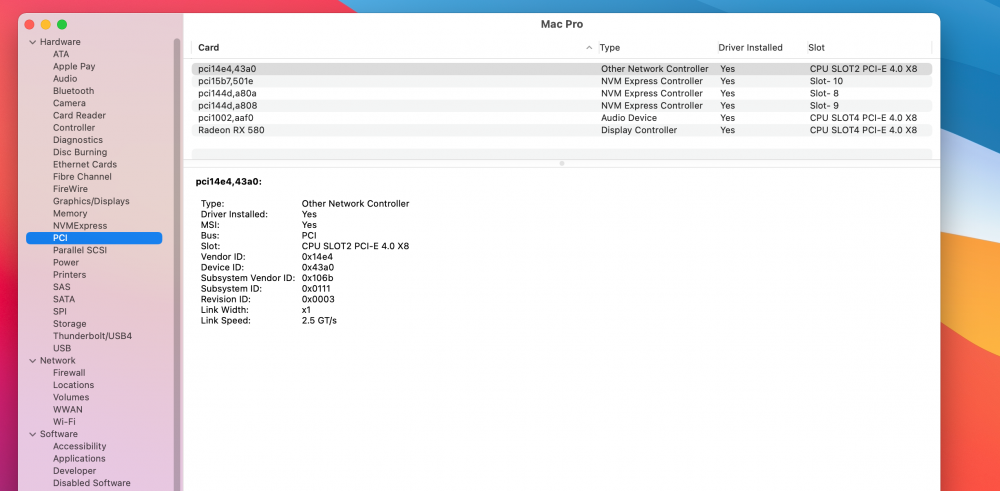Click the Card column sort arrow

click(589, 48)
